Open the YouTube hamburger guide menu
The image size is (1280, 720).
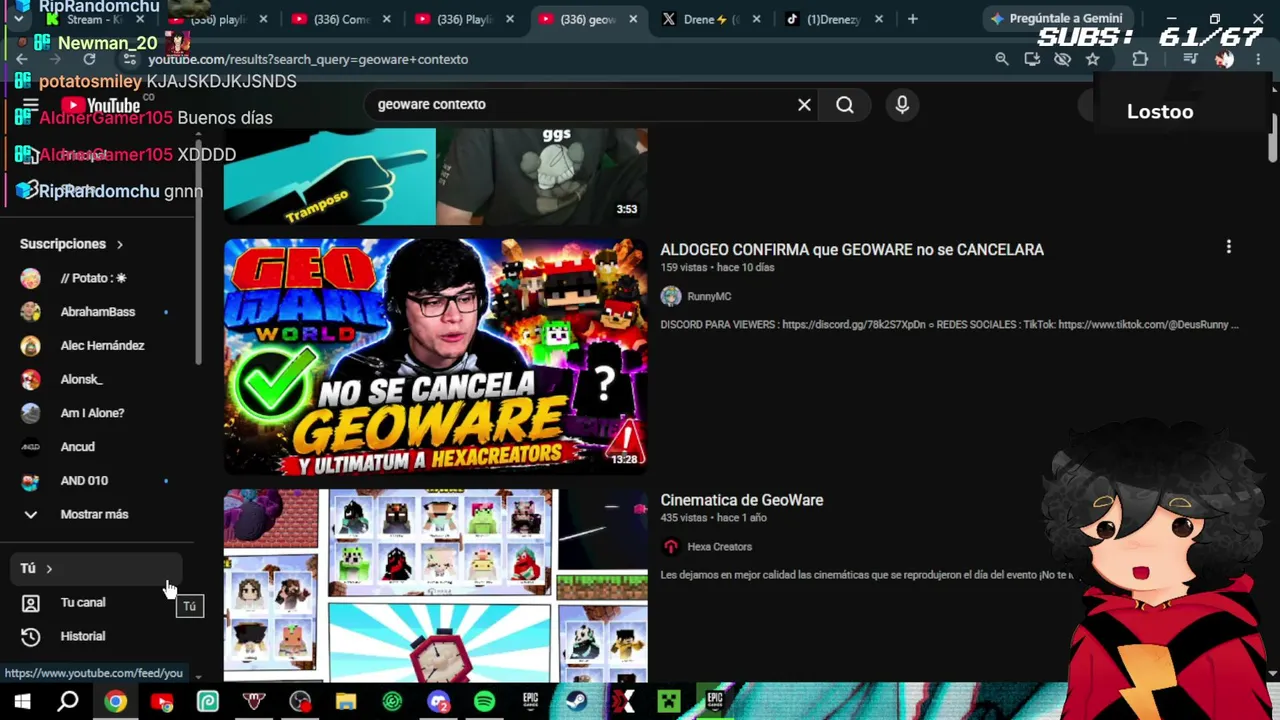(x=30, y=105)
